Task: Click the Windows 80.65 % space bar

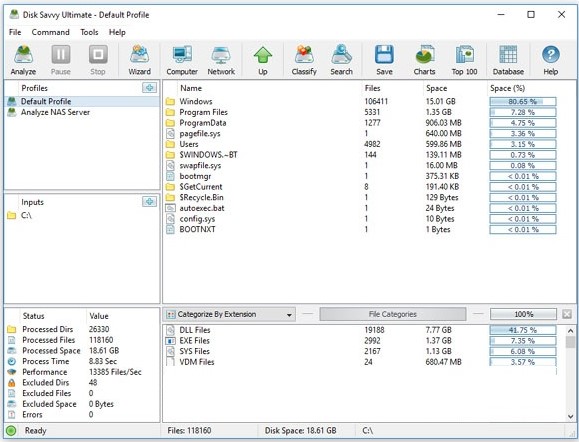Action: tap(523, 102)
